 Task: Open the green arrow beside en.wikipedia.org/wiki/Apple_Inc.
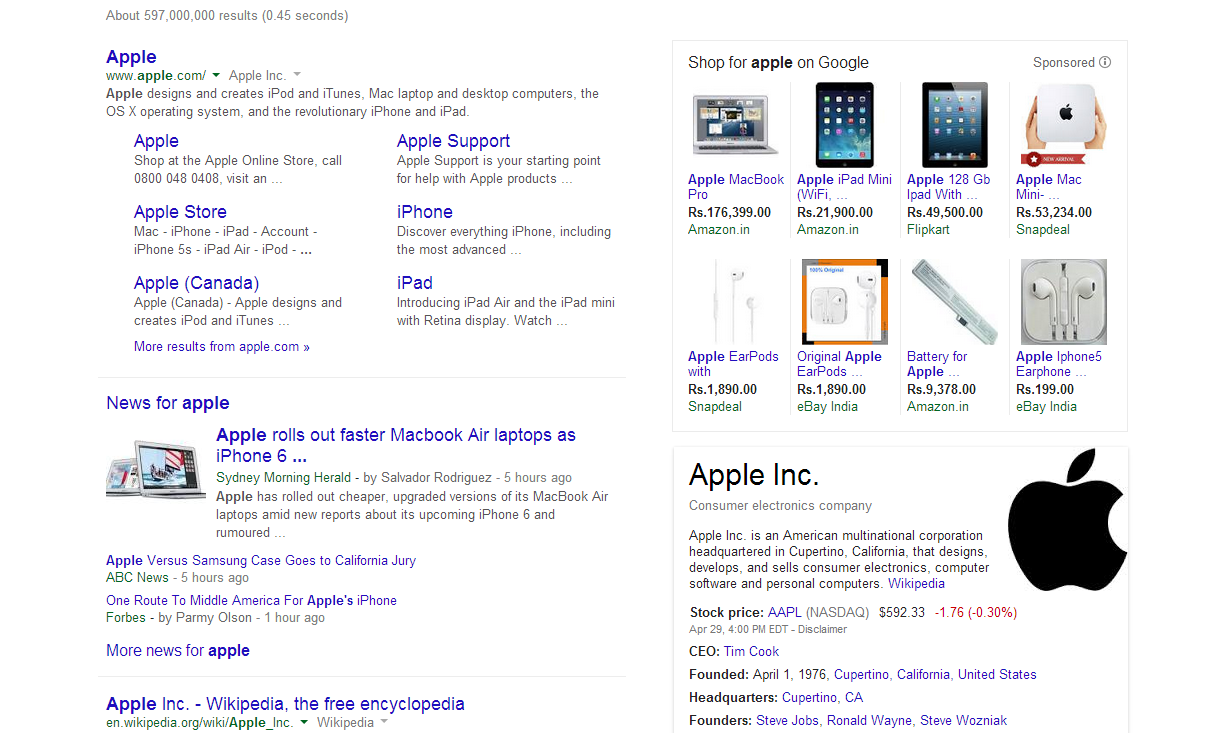point(304,723)
